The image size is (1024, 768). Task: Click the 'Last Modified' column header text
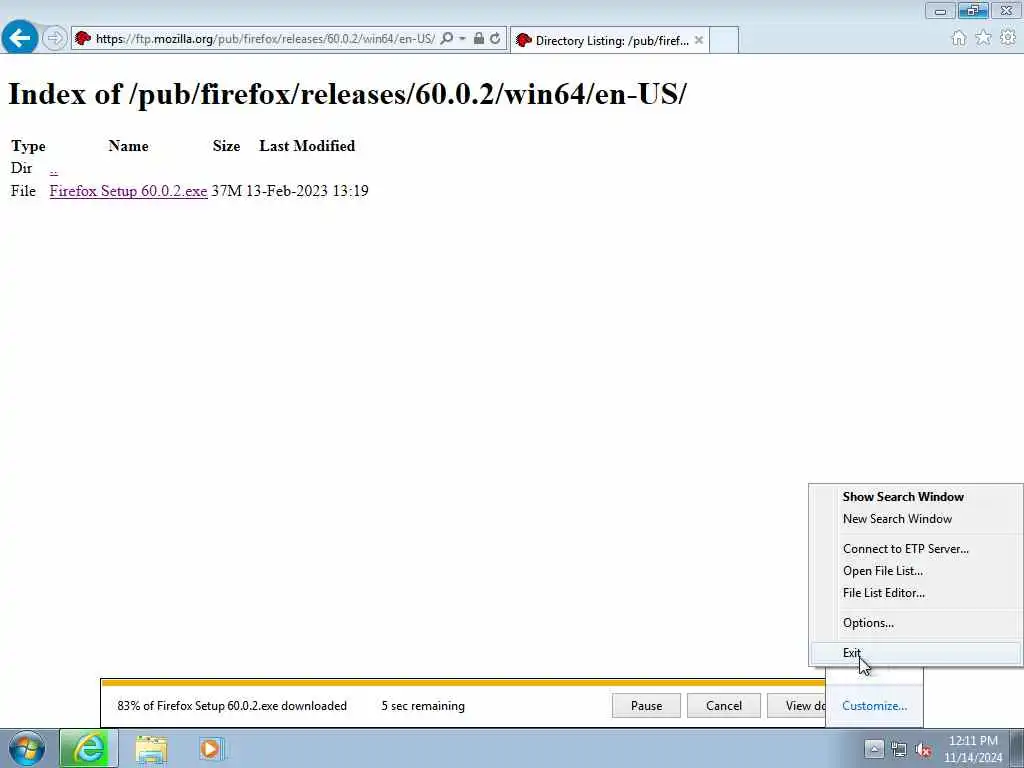point(307,146)
